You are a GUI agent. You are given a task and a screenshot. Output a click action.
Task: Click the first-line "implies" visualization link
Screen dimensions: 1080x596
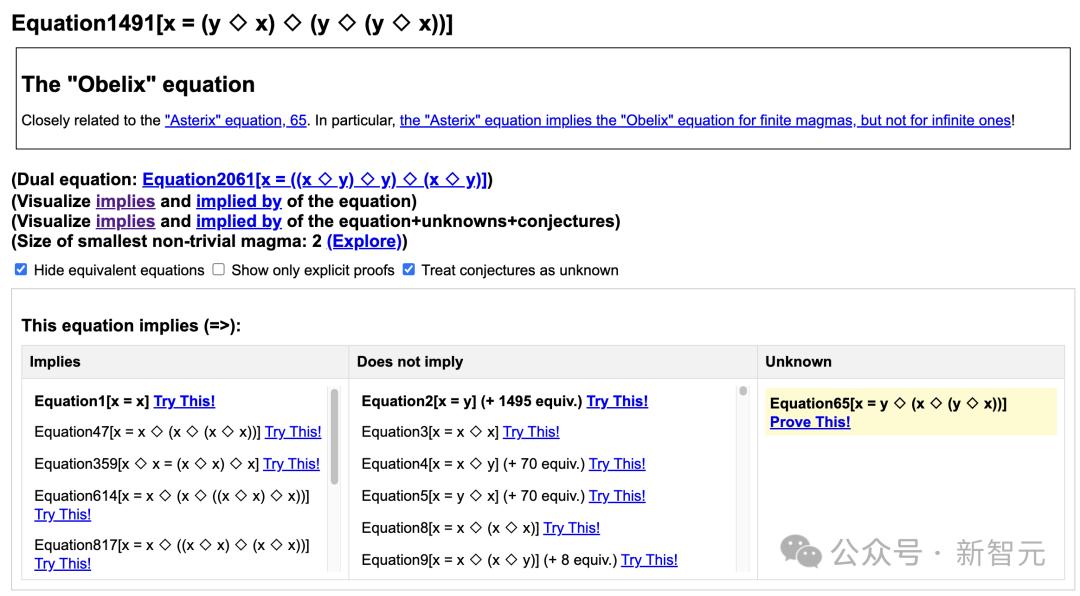tap(125, 201)
